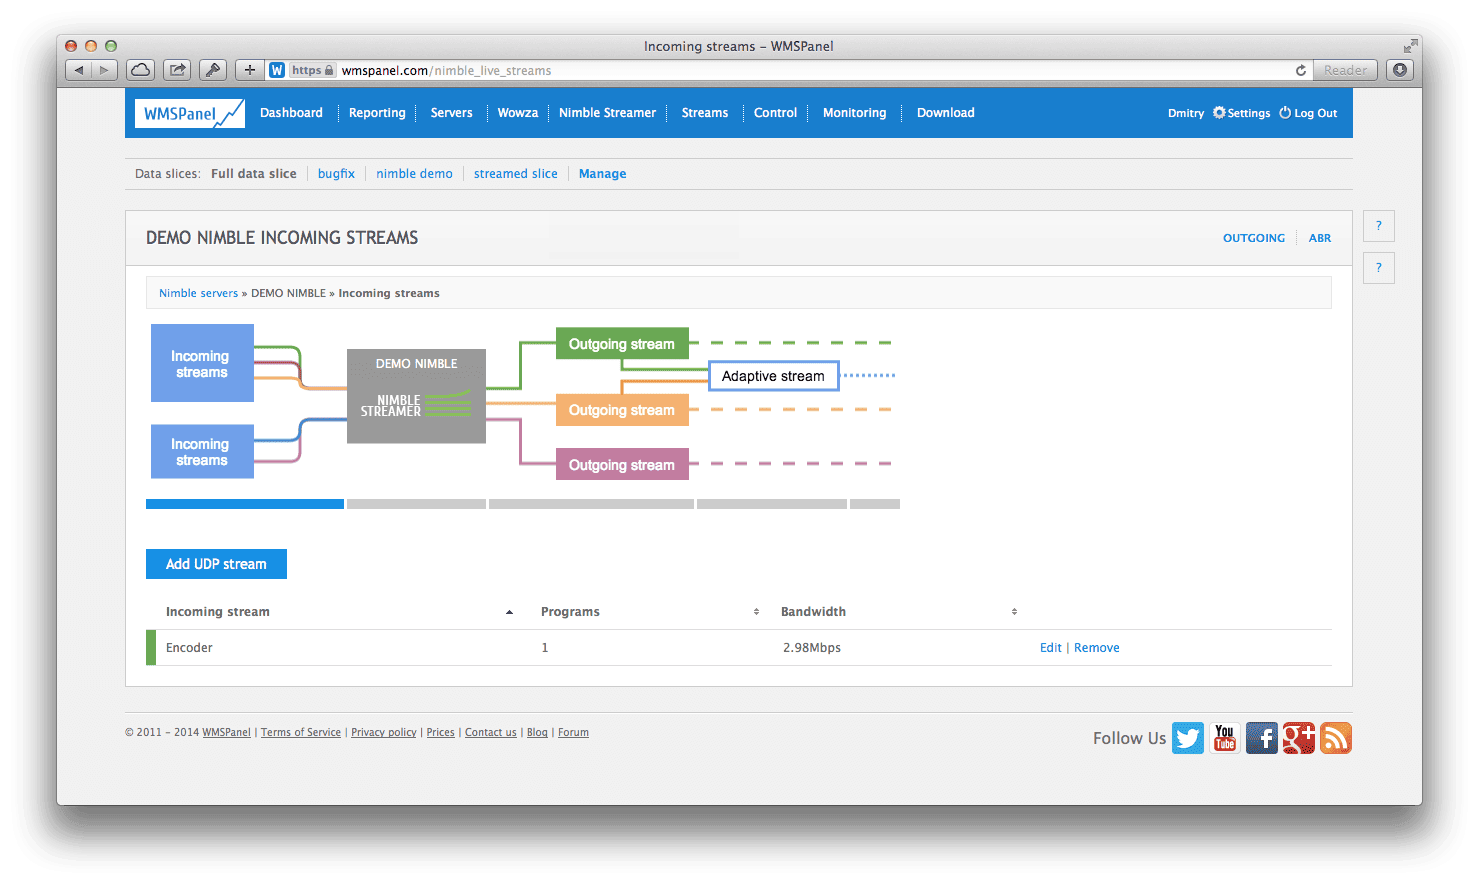Open the Facebook social icon
The height and width of the screenshot is (884, 1479).
pyautogui.click(x=1262, y=738)
